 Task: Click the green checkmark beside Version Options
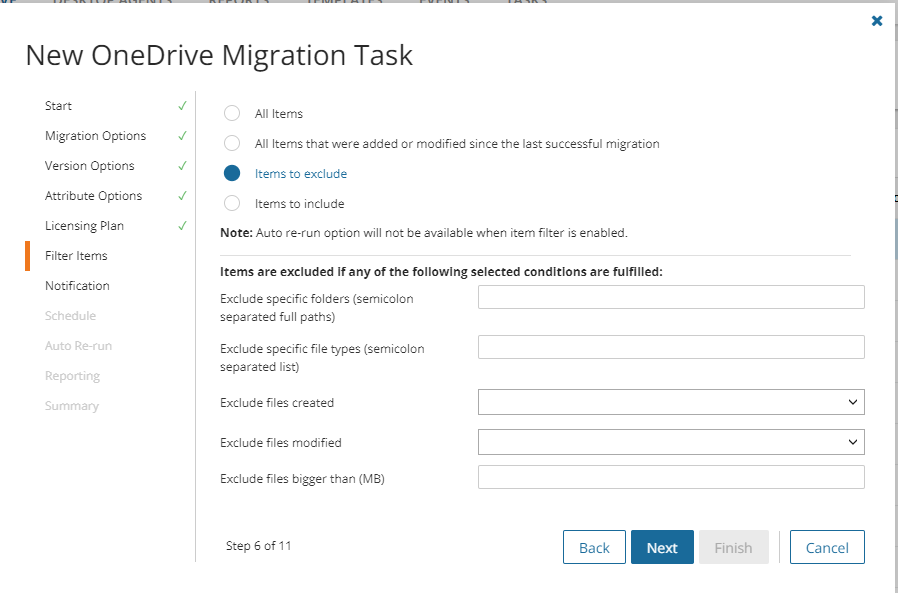[182, 166]
